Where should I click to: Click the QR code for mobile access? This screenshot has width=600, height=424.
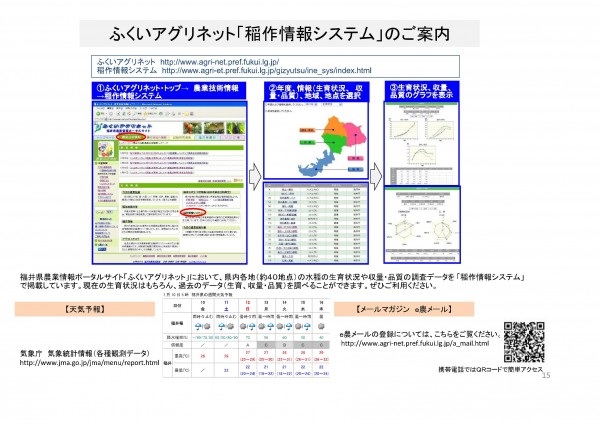click(x=524, y=342)
